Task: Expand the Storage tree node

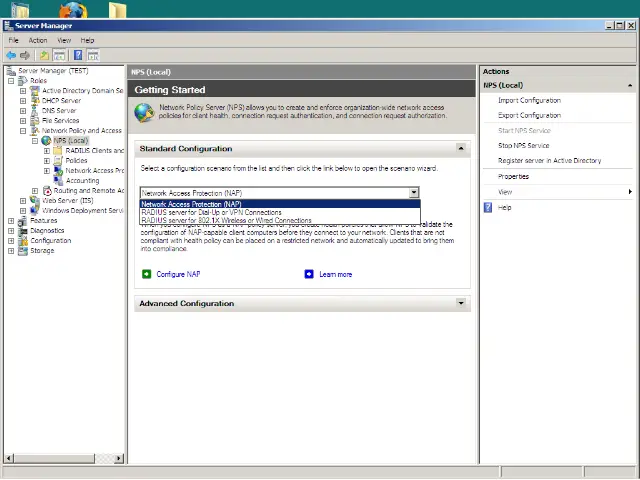Action: (11, 251)
